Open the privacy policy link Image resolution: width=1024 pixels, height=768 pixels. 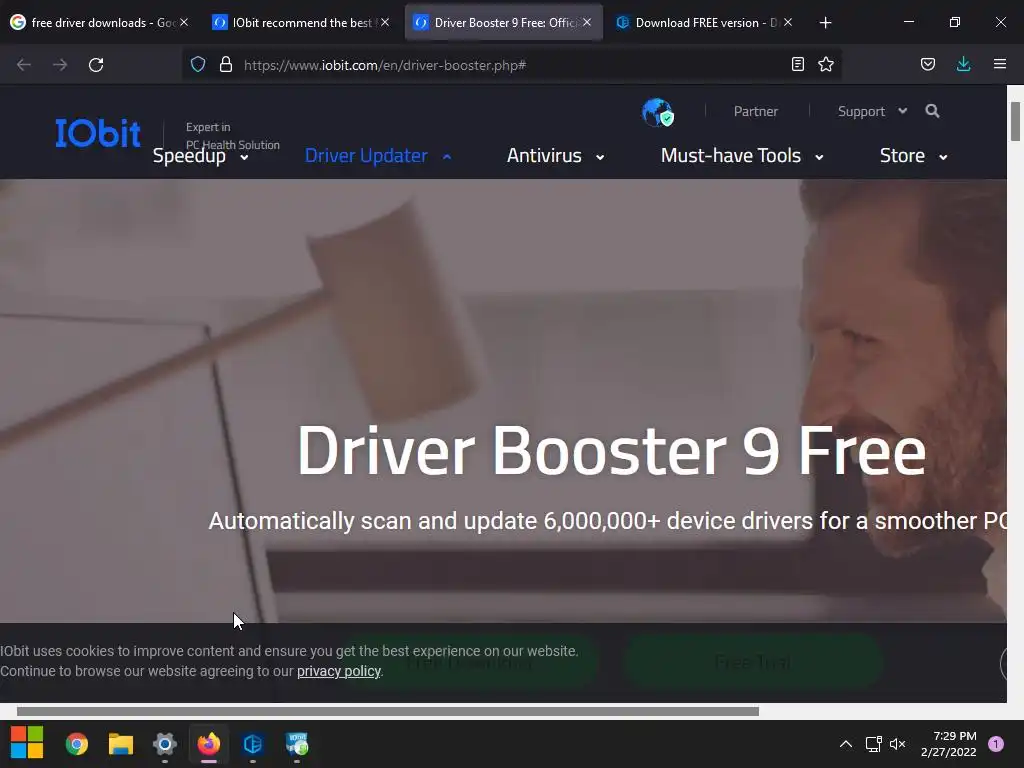pyautogui.click(x=339, y=671)
